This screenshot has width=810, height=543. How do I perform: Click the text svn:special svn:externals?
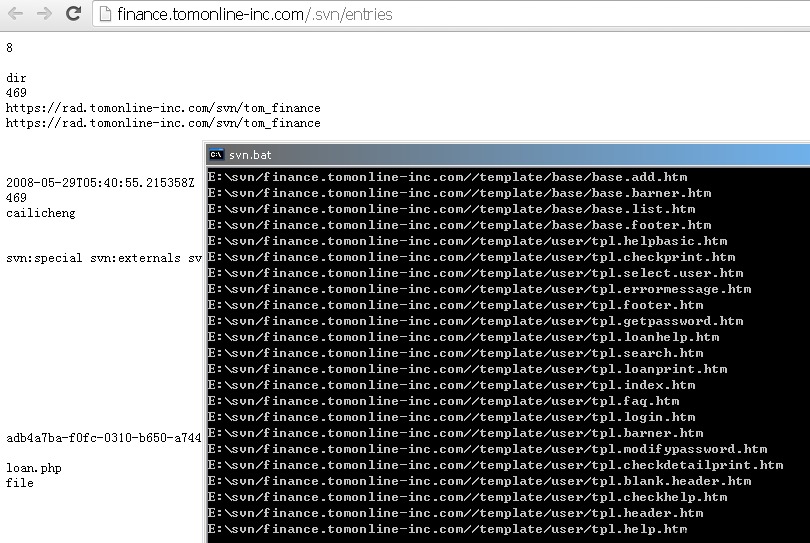(x=94, y=258)
